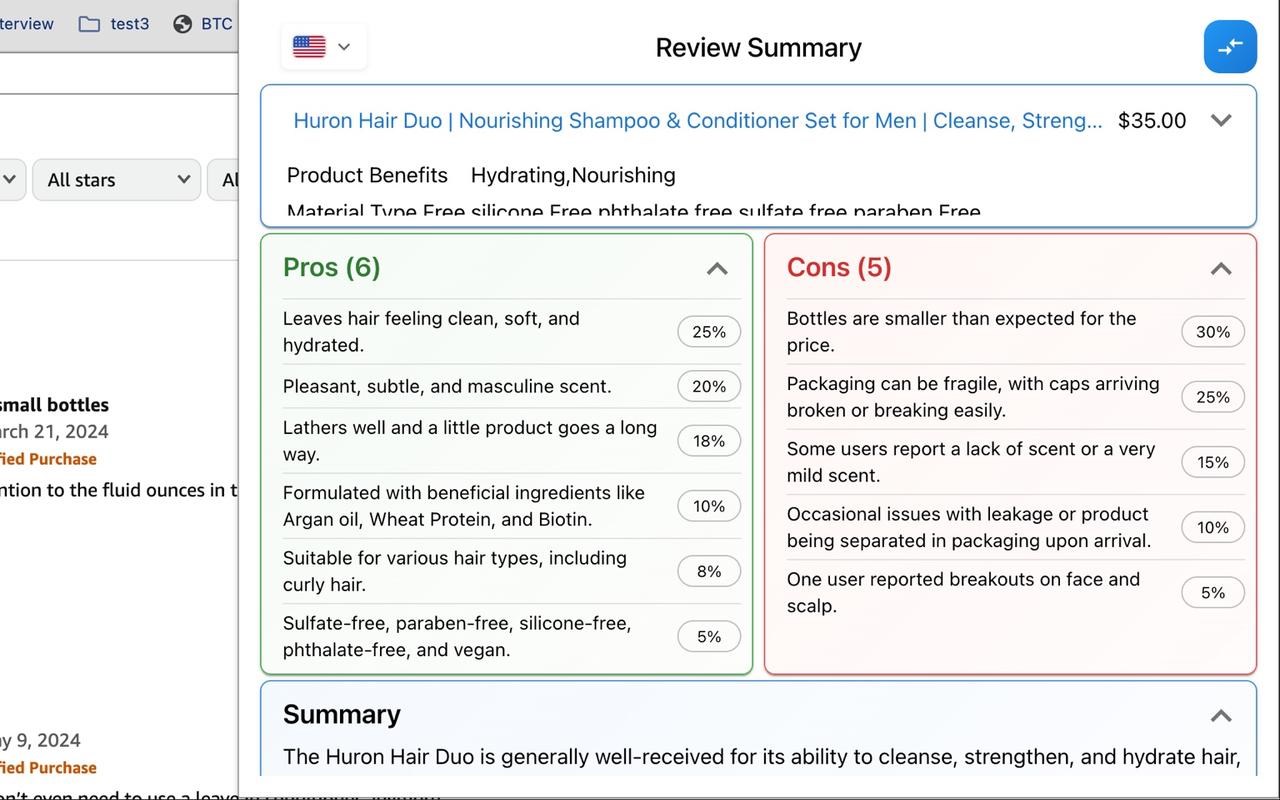Click the blue collapse panel icon button
Viewport: 1280px width, 800px height.
coord(1229,46)
